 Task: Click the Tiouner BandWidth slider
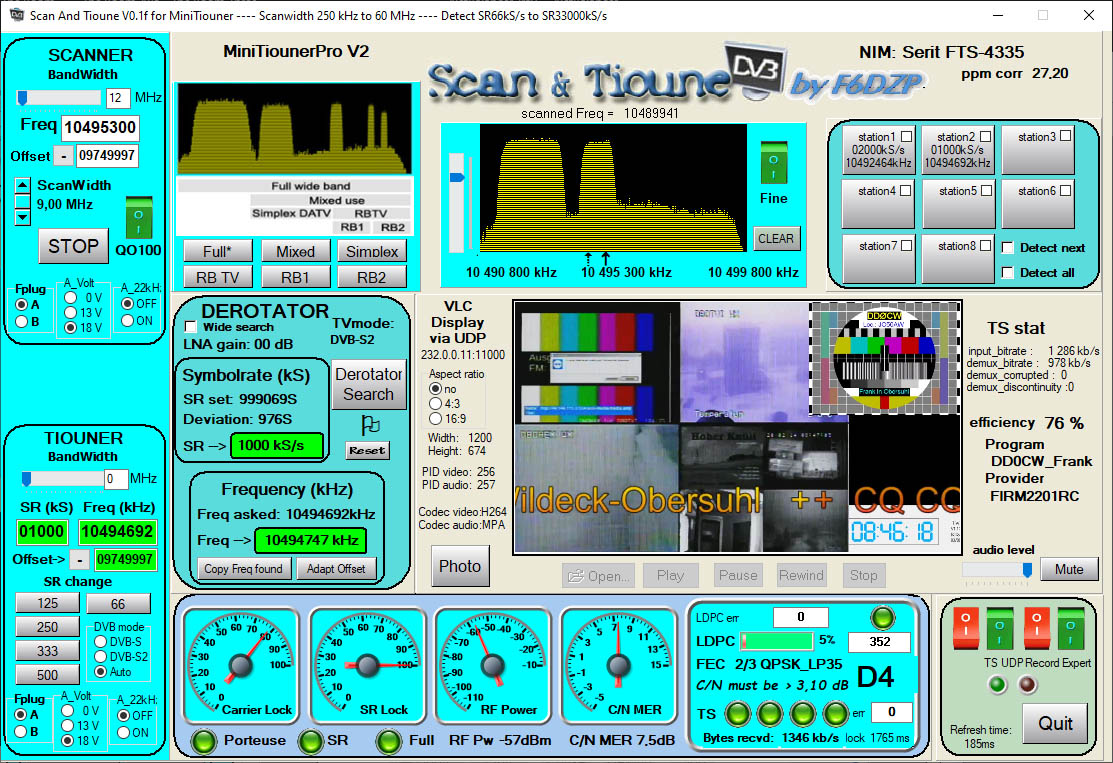(x=61, y=479)
